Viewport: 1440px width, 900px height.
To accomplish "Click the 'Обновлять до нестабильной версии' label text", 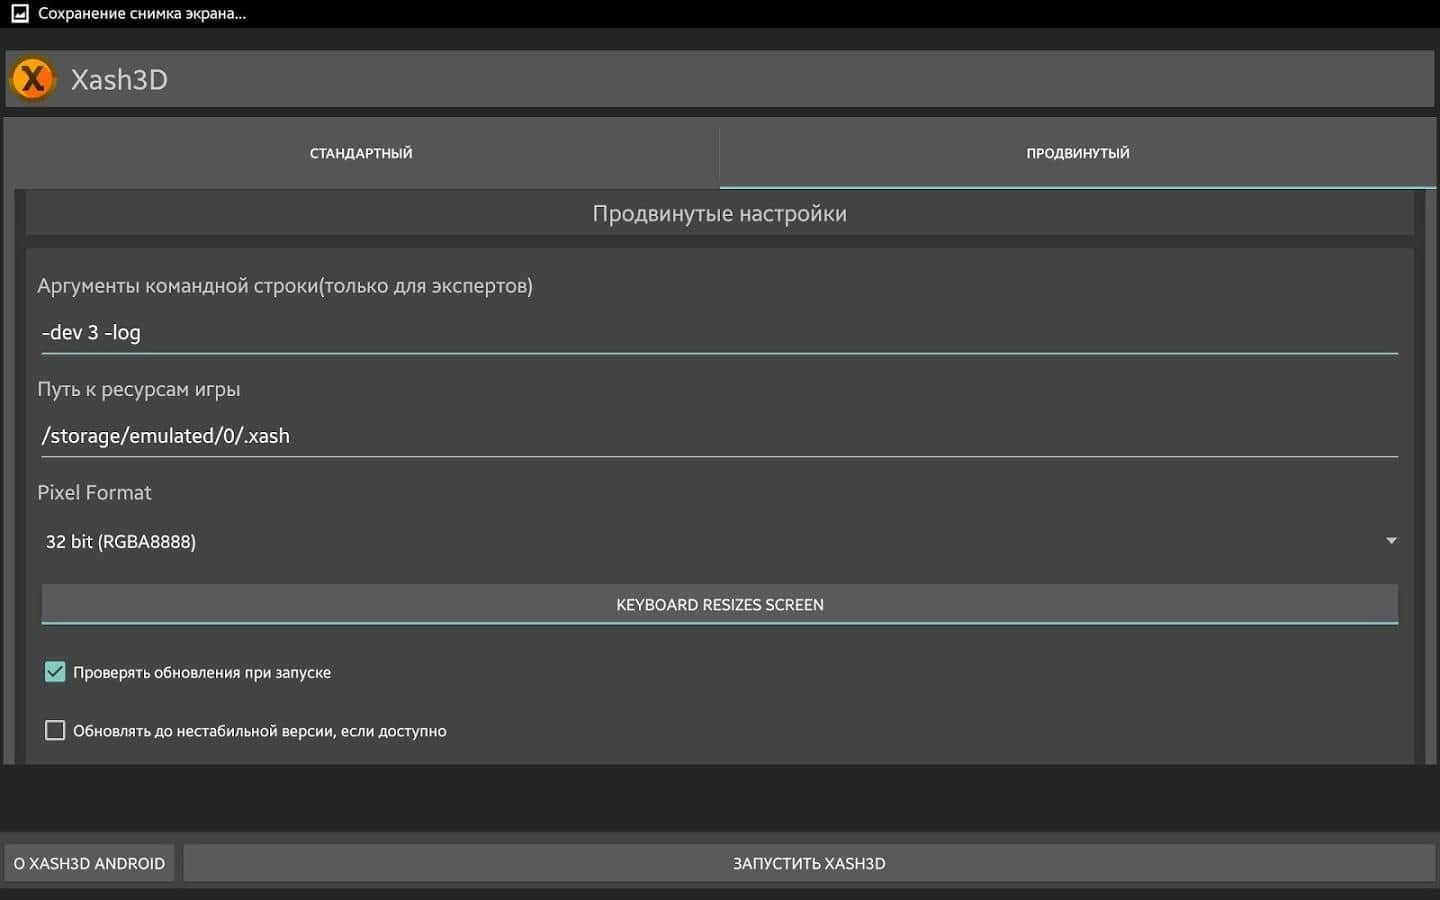I will [260, 731].
